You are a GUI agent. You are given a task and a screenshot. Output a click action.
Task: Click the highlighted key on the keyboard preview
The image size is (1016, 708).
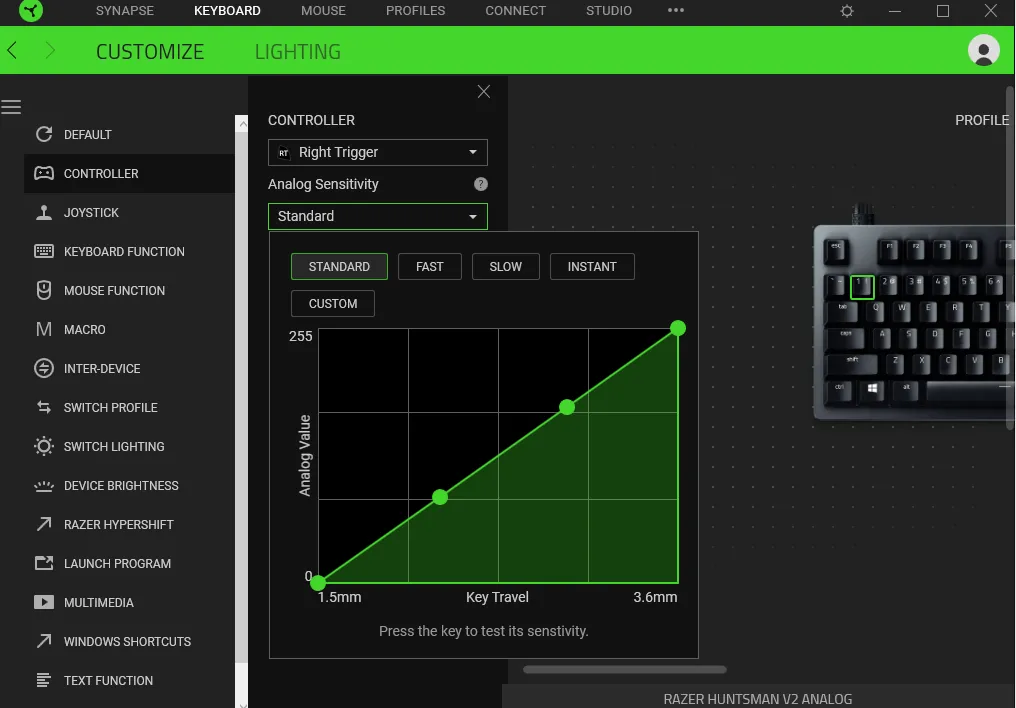tap(862, 287)
